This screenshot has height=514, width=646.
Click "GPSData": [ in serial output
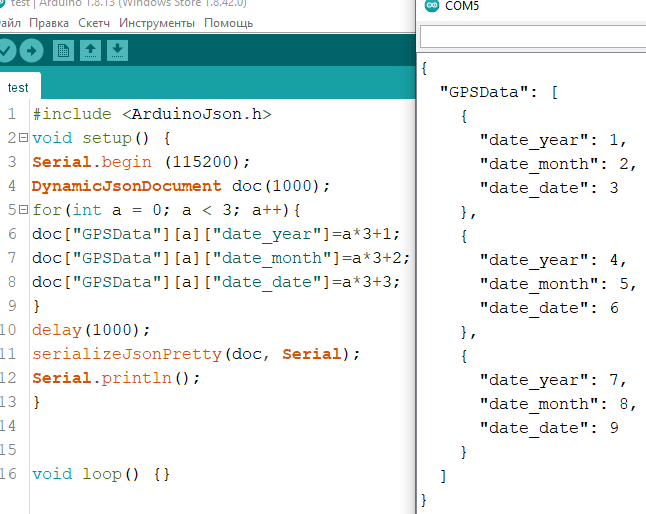(499, 92)
